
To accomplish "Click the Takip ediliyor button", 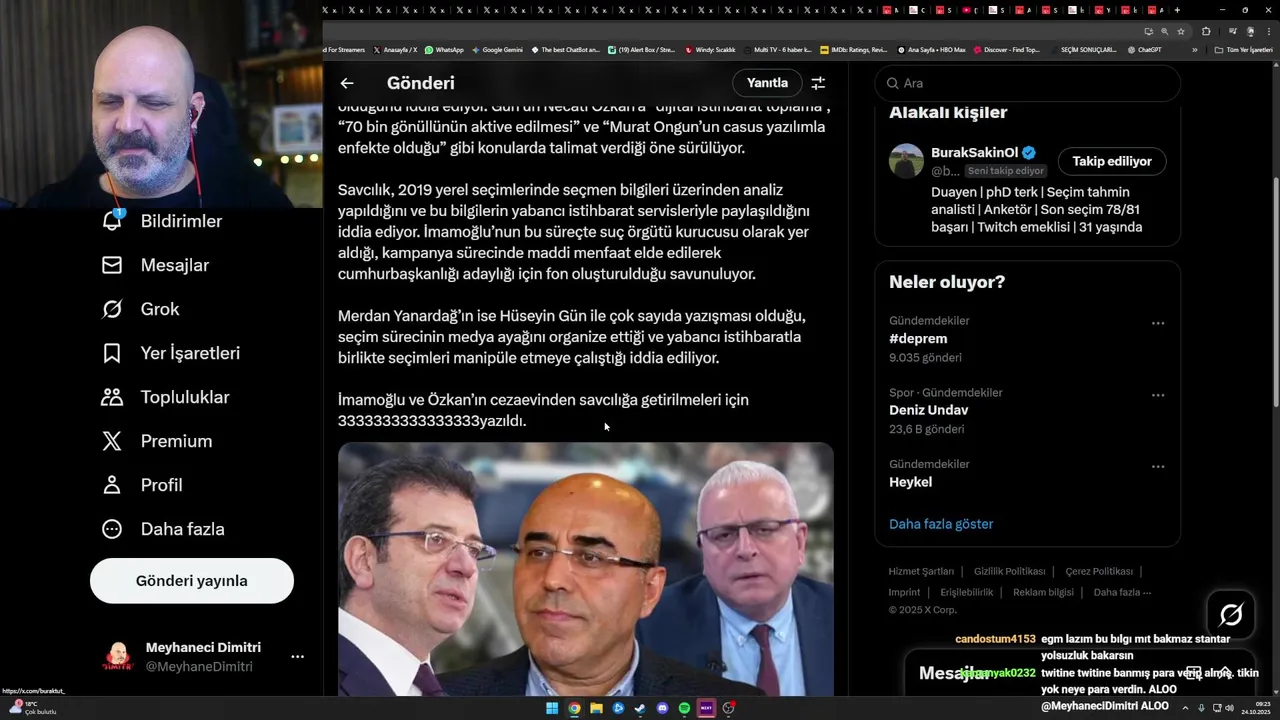I will pos(1112,161).
